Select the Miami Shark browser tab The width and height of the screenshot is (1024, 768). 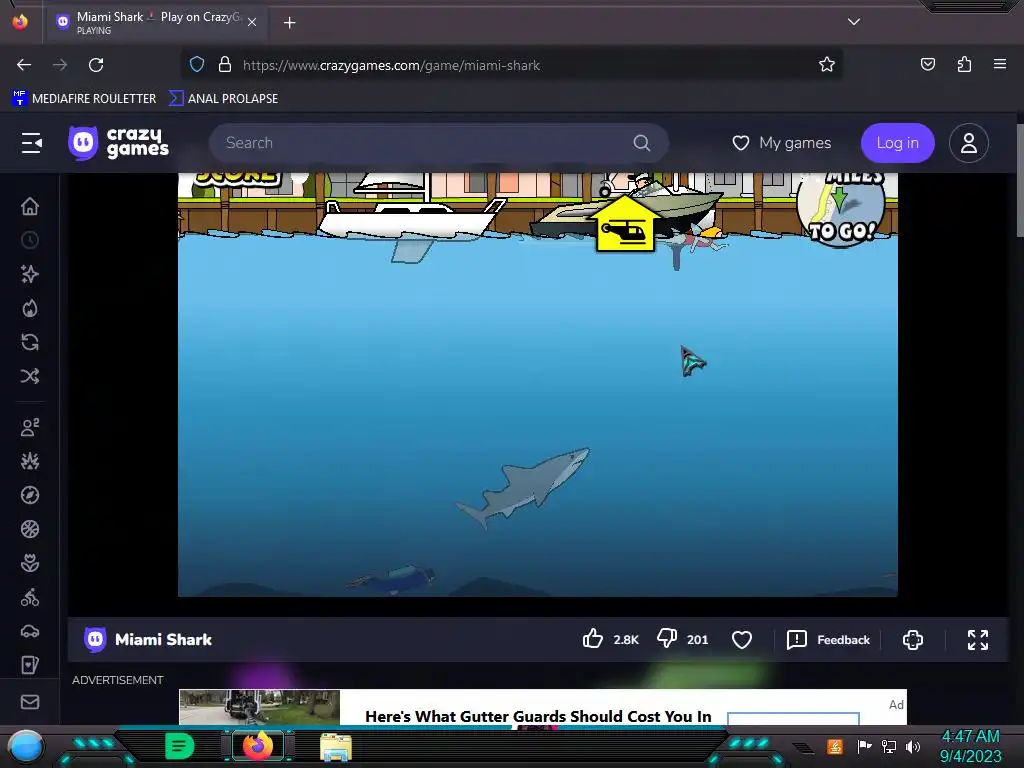click(x=155, y=22)
